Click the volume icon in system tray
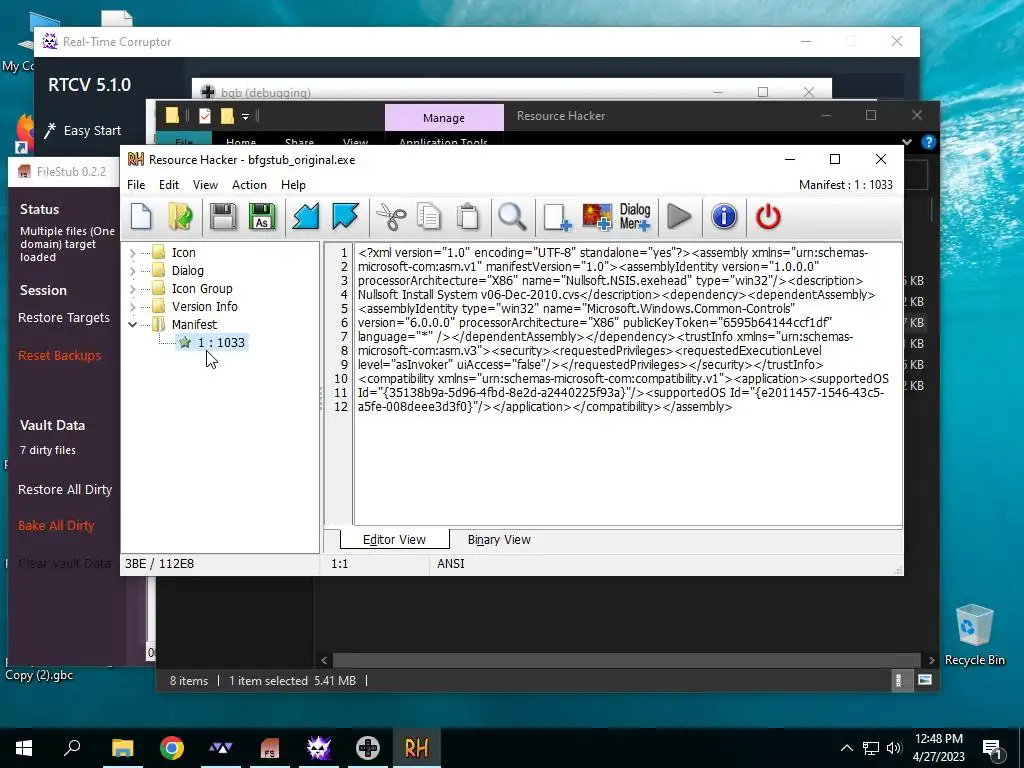Screen dimensions: 1024x768 (894, 748)
